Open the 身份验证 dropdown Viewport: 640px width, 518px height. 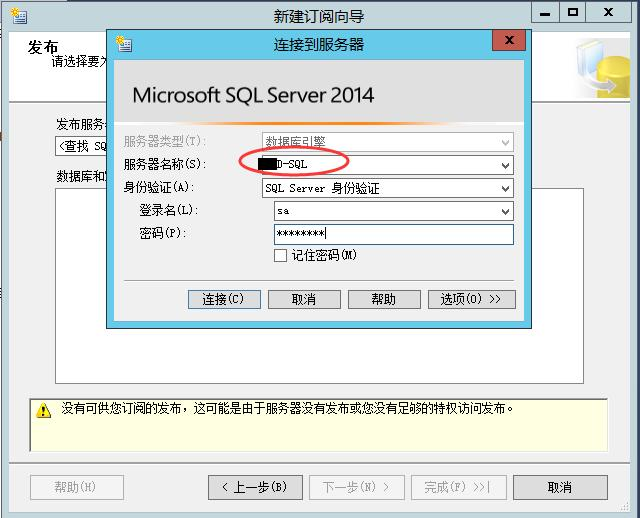pos(505,188)
